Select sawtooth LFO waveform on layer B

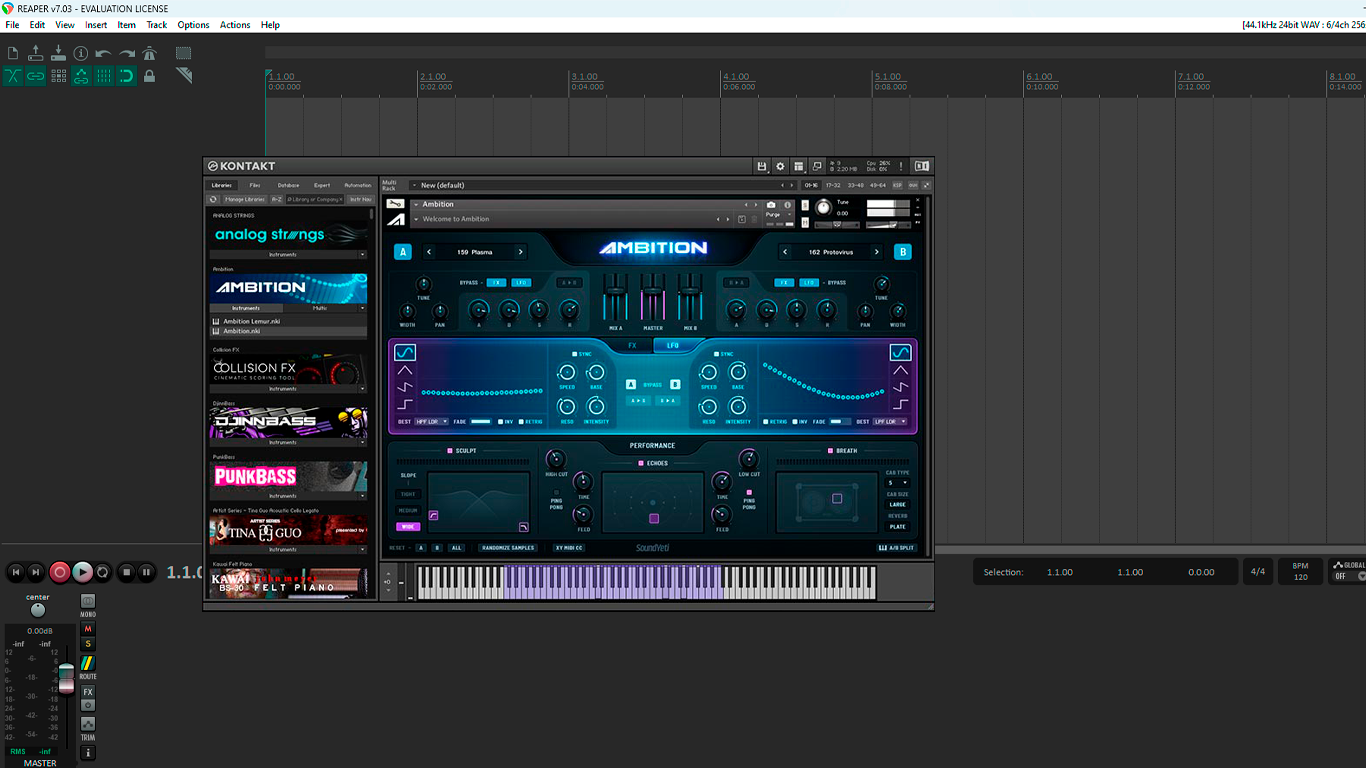[900, 387]
